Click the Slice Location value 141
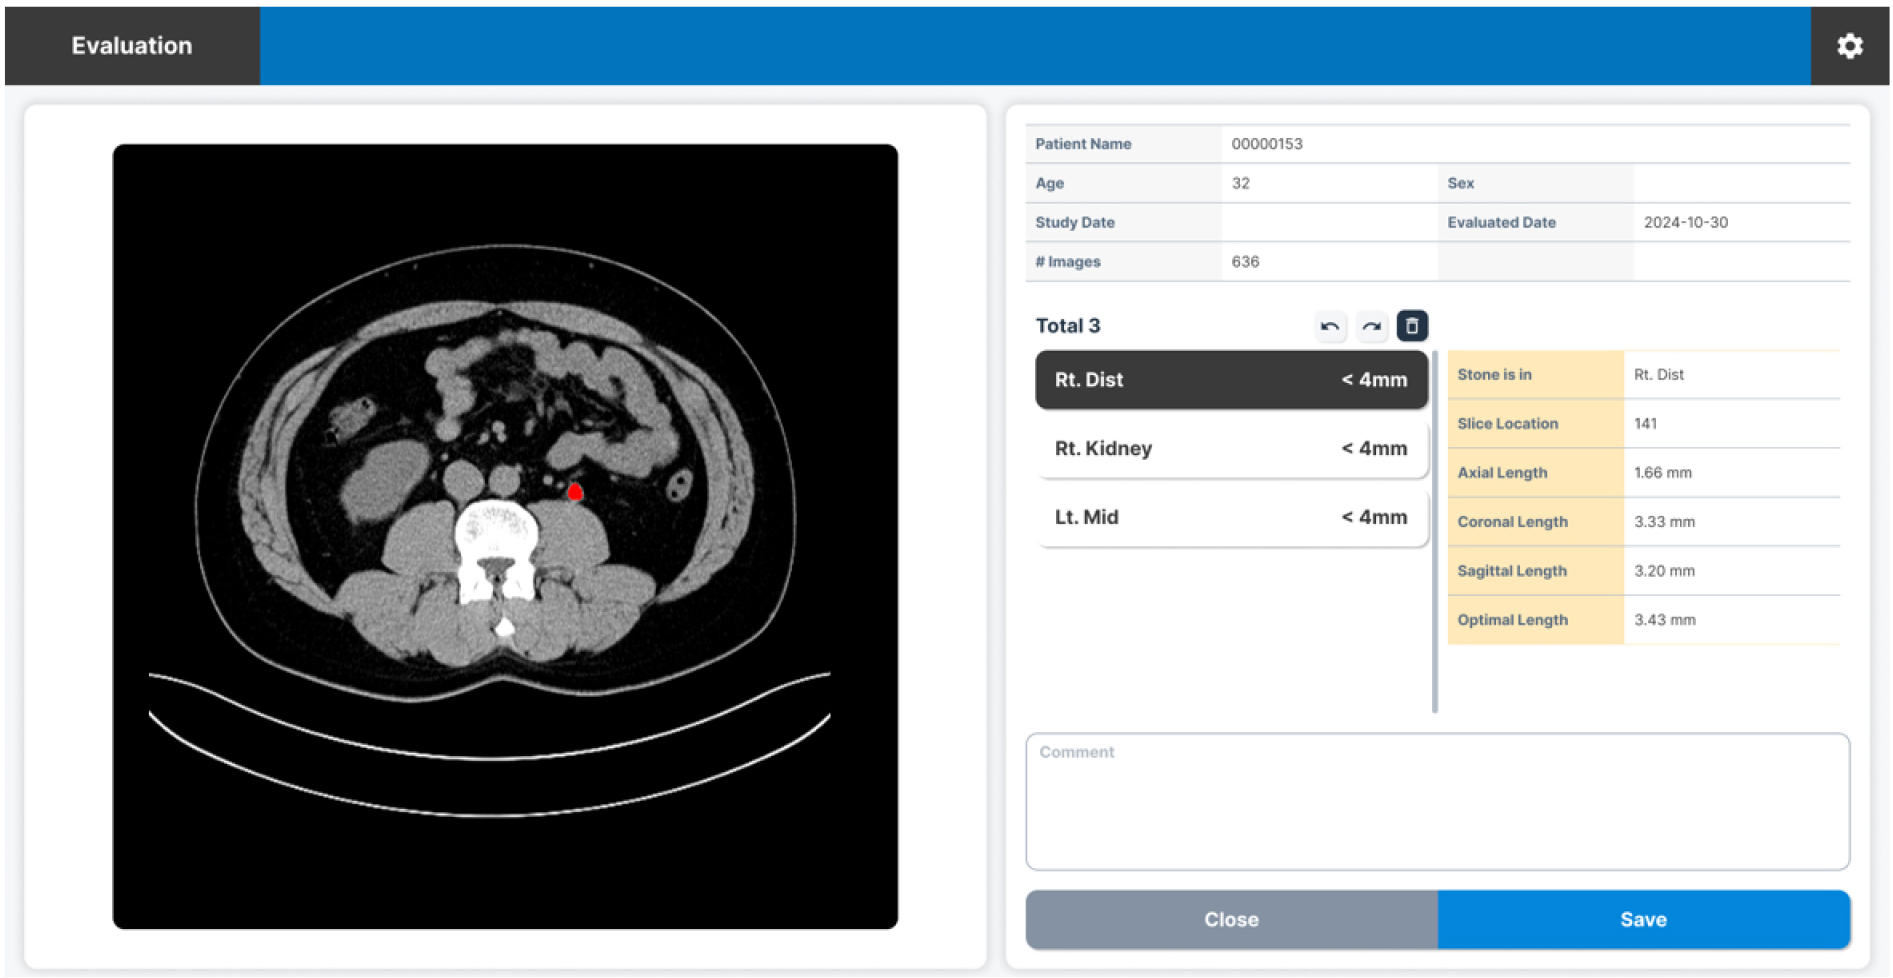This screenshot has height=978, width=1893. click(1645, 424)
